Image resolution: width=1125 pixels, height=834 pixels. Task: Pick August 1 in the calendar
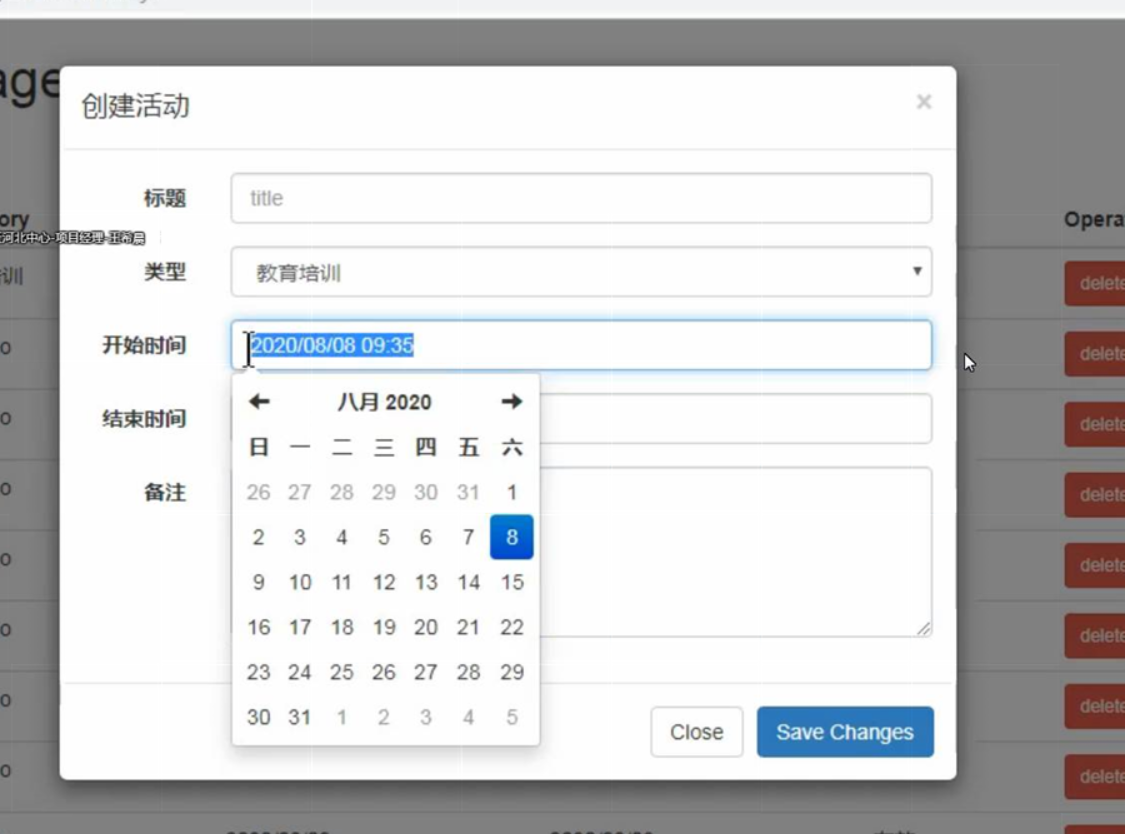(512, 492)
